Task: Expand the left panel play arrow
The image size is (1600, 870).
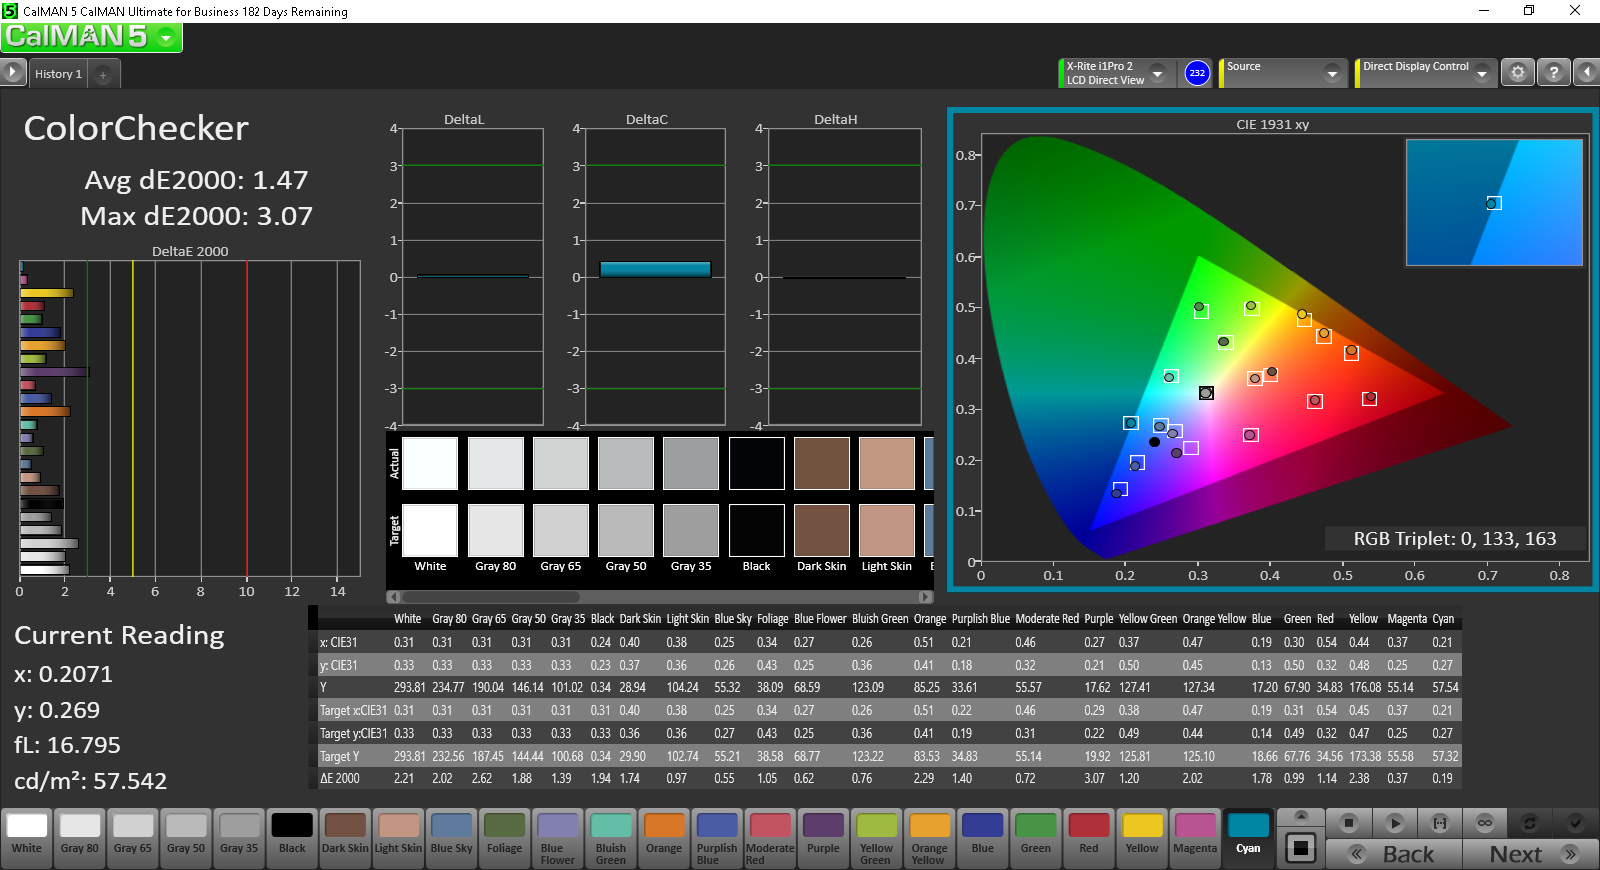Action: click(x=12, y=73)
